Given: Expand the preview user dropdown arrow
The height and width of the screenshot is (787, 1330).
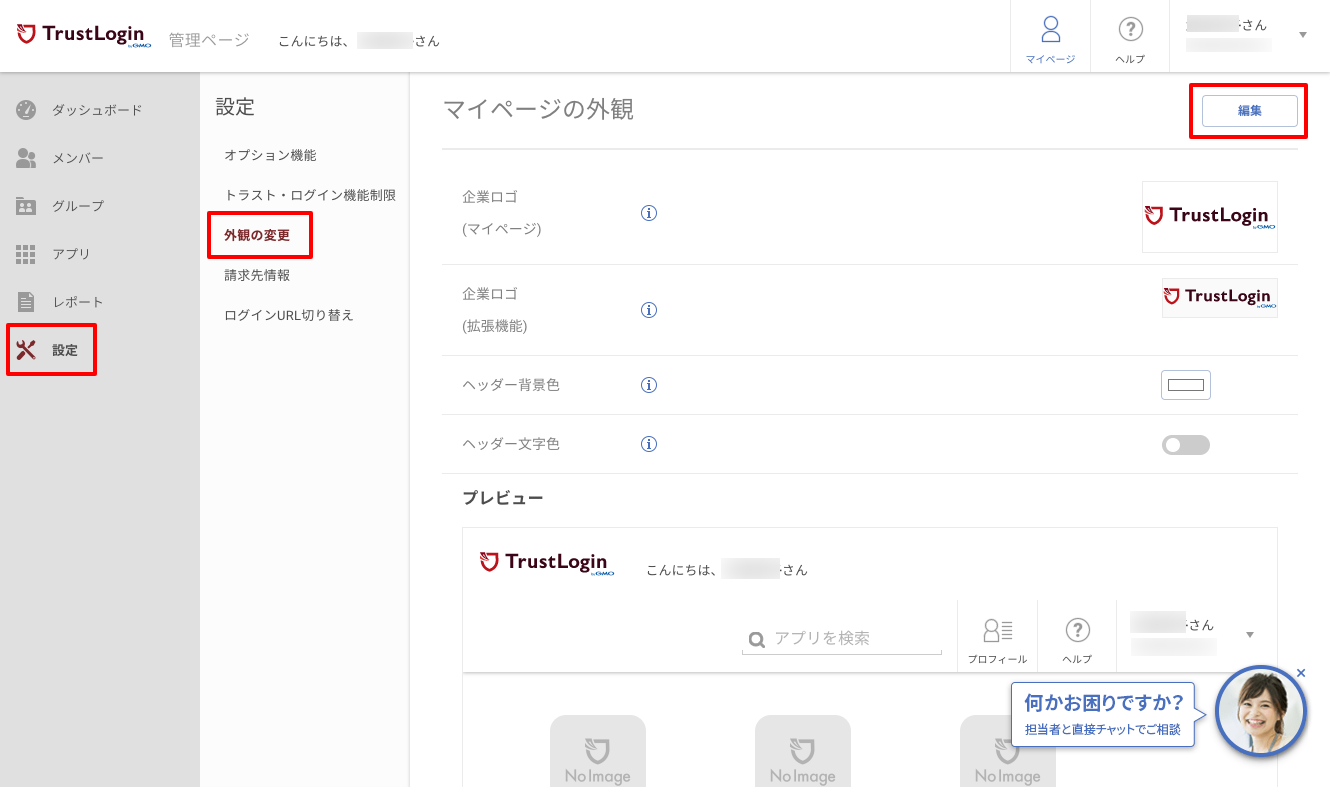Looking at the screenshot, I should (1250, 635).
